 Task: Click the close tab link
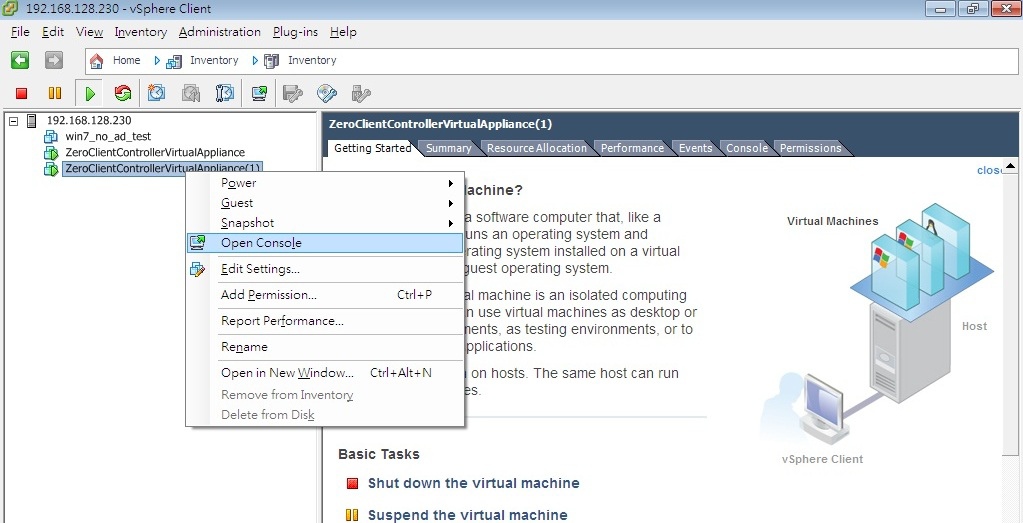989,170
